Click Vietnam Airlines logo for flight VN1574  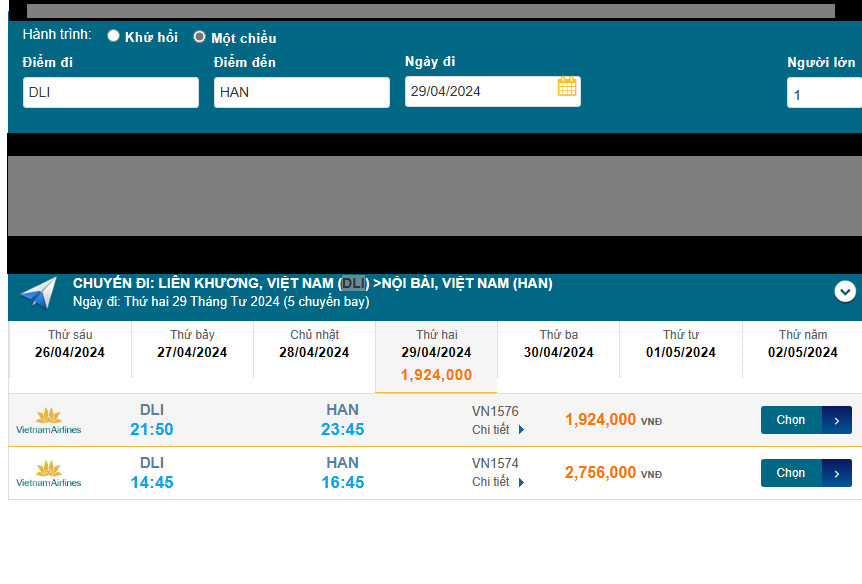click(48, 474)
